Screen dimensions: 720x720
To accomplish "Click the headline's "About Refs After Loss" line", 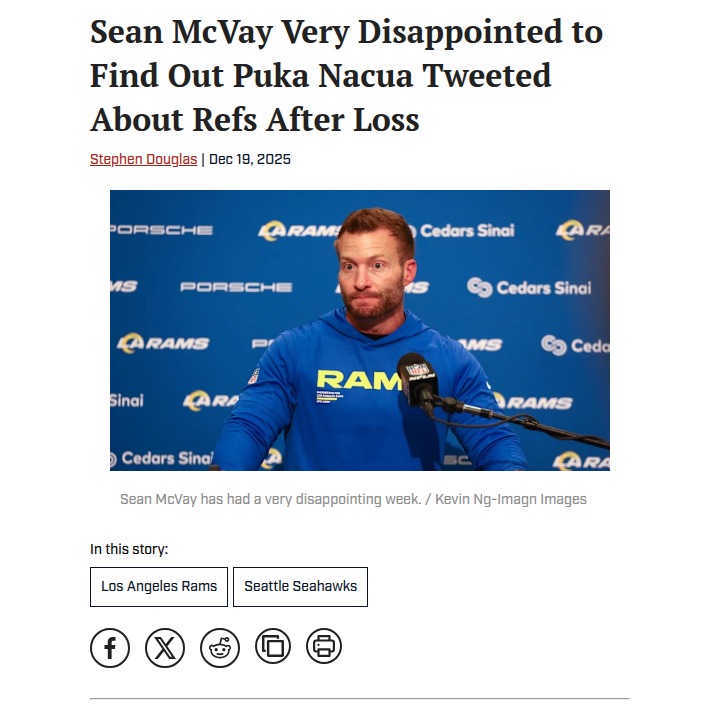I will click(x=255, y=120).
